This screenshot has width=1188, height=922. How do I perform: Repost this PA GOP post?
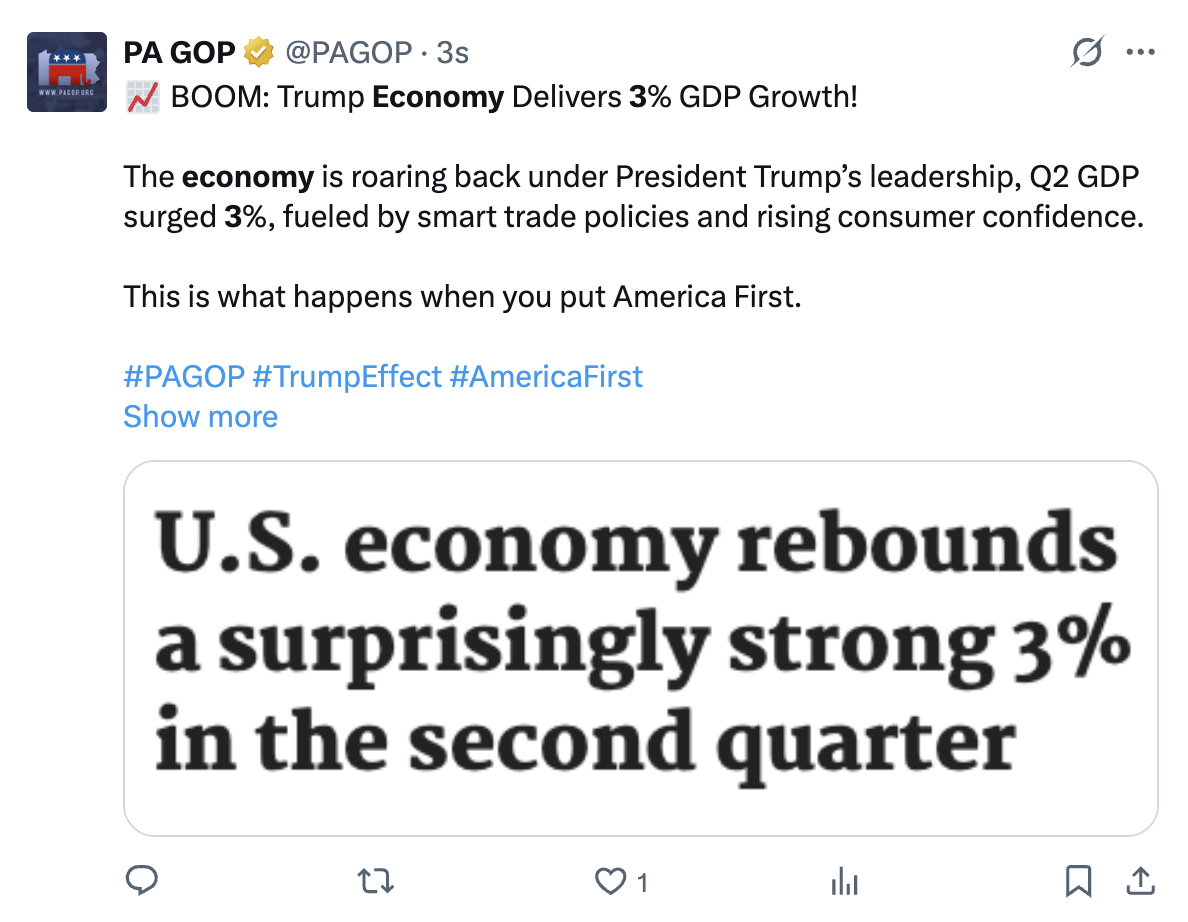tap(377, 881)
